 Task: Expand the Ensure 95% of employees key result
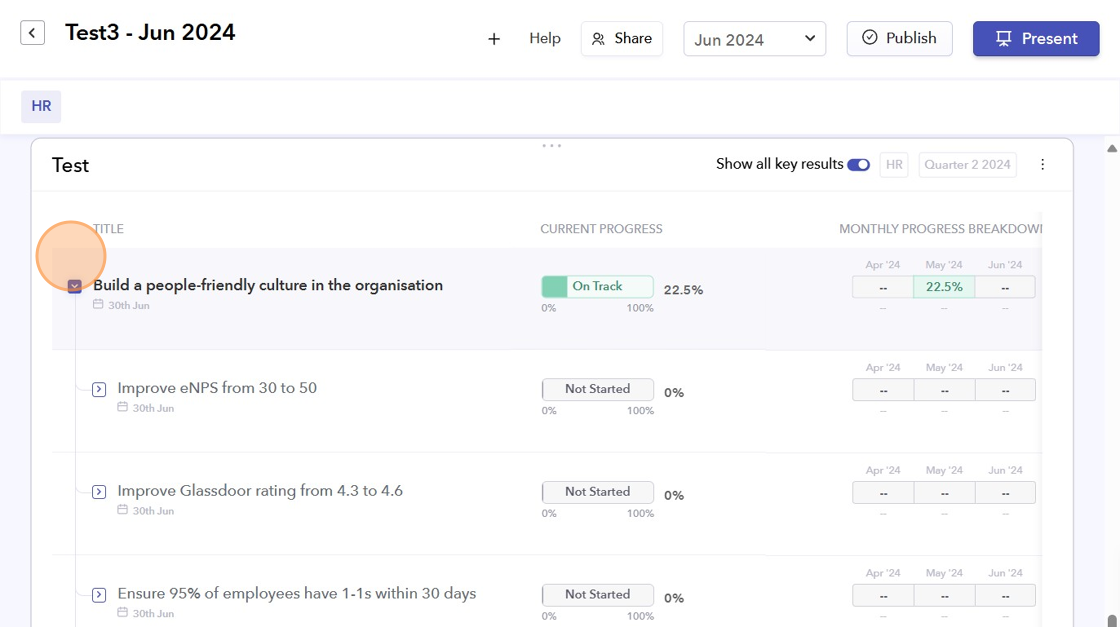99,595
